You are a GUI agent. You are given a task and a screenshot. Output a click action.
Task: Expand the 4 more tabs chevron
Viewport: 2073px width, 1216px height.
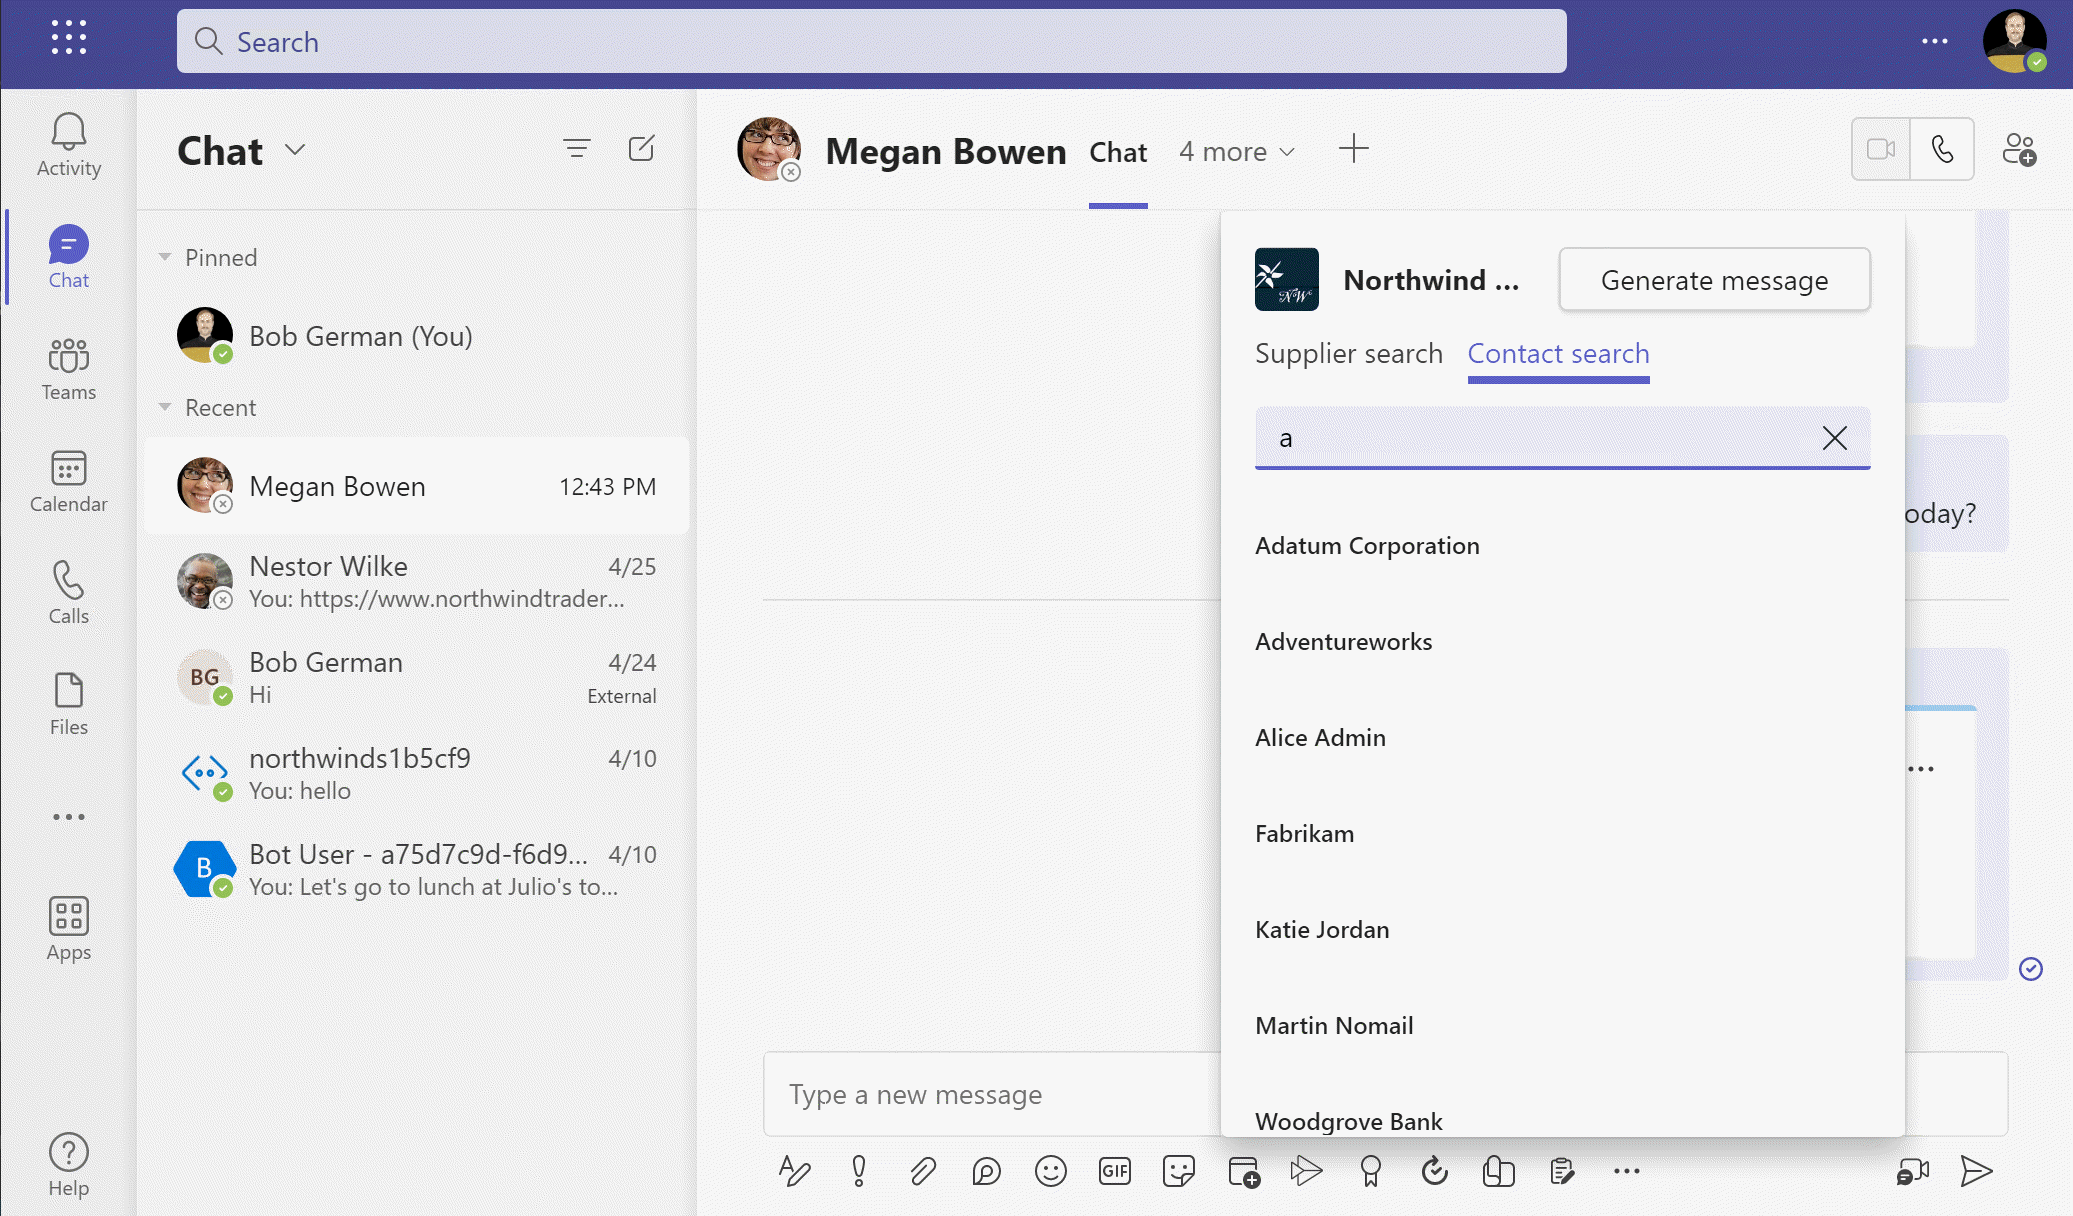[1283, 151]
